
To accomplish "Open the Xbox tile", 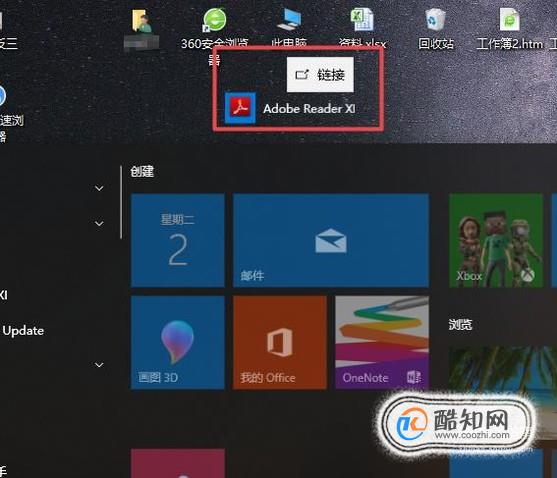I will [x=496, y=240].
